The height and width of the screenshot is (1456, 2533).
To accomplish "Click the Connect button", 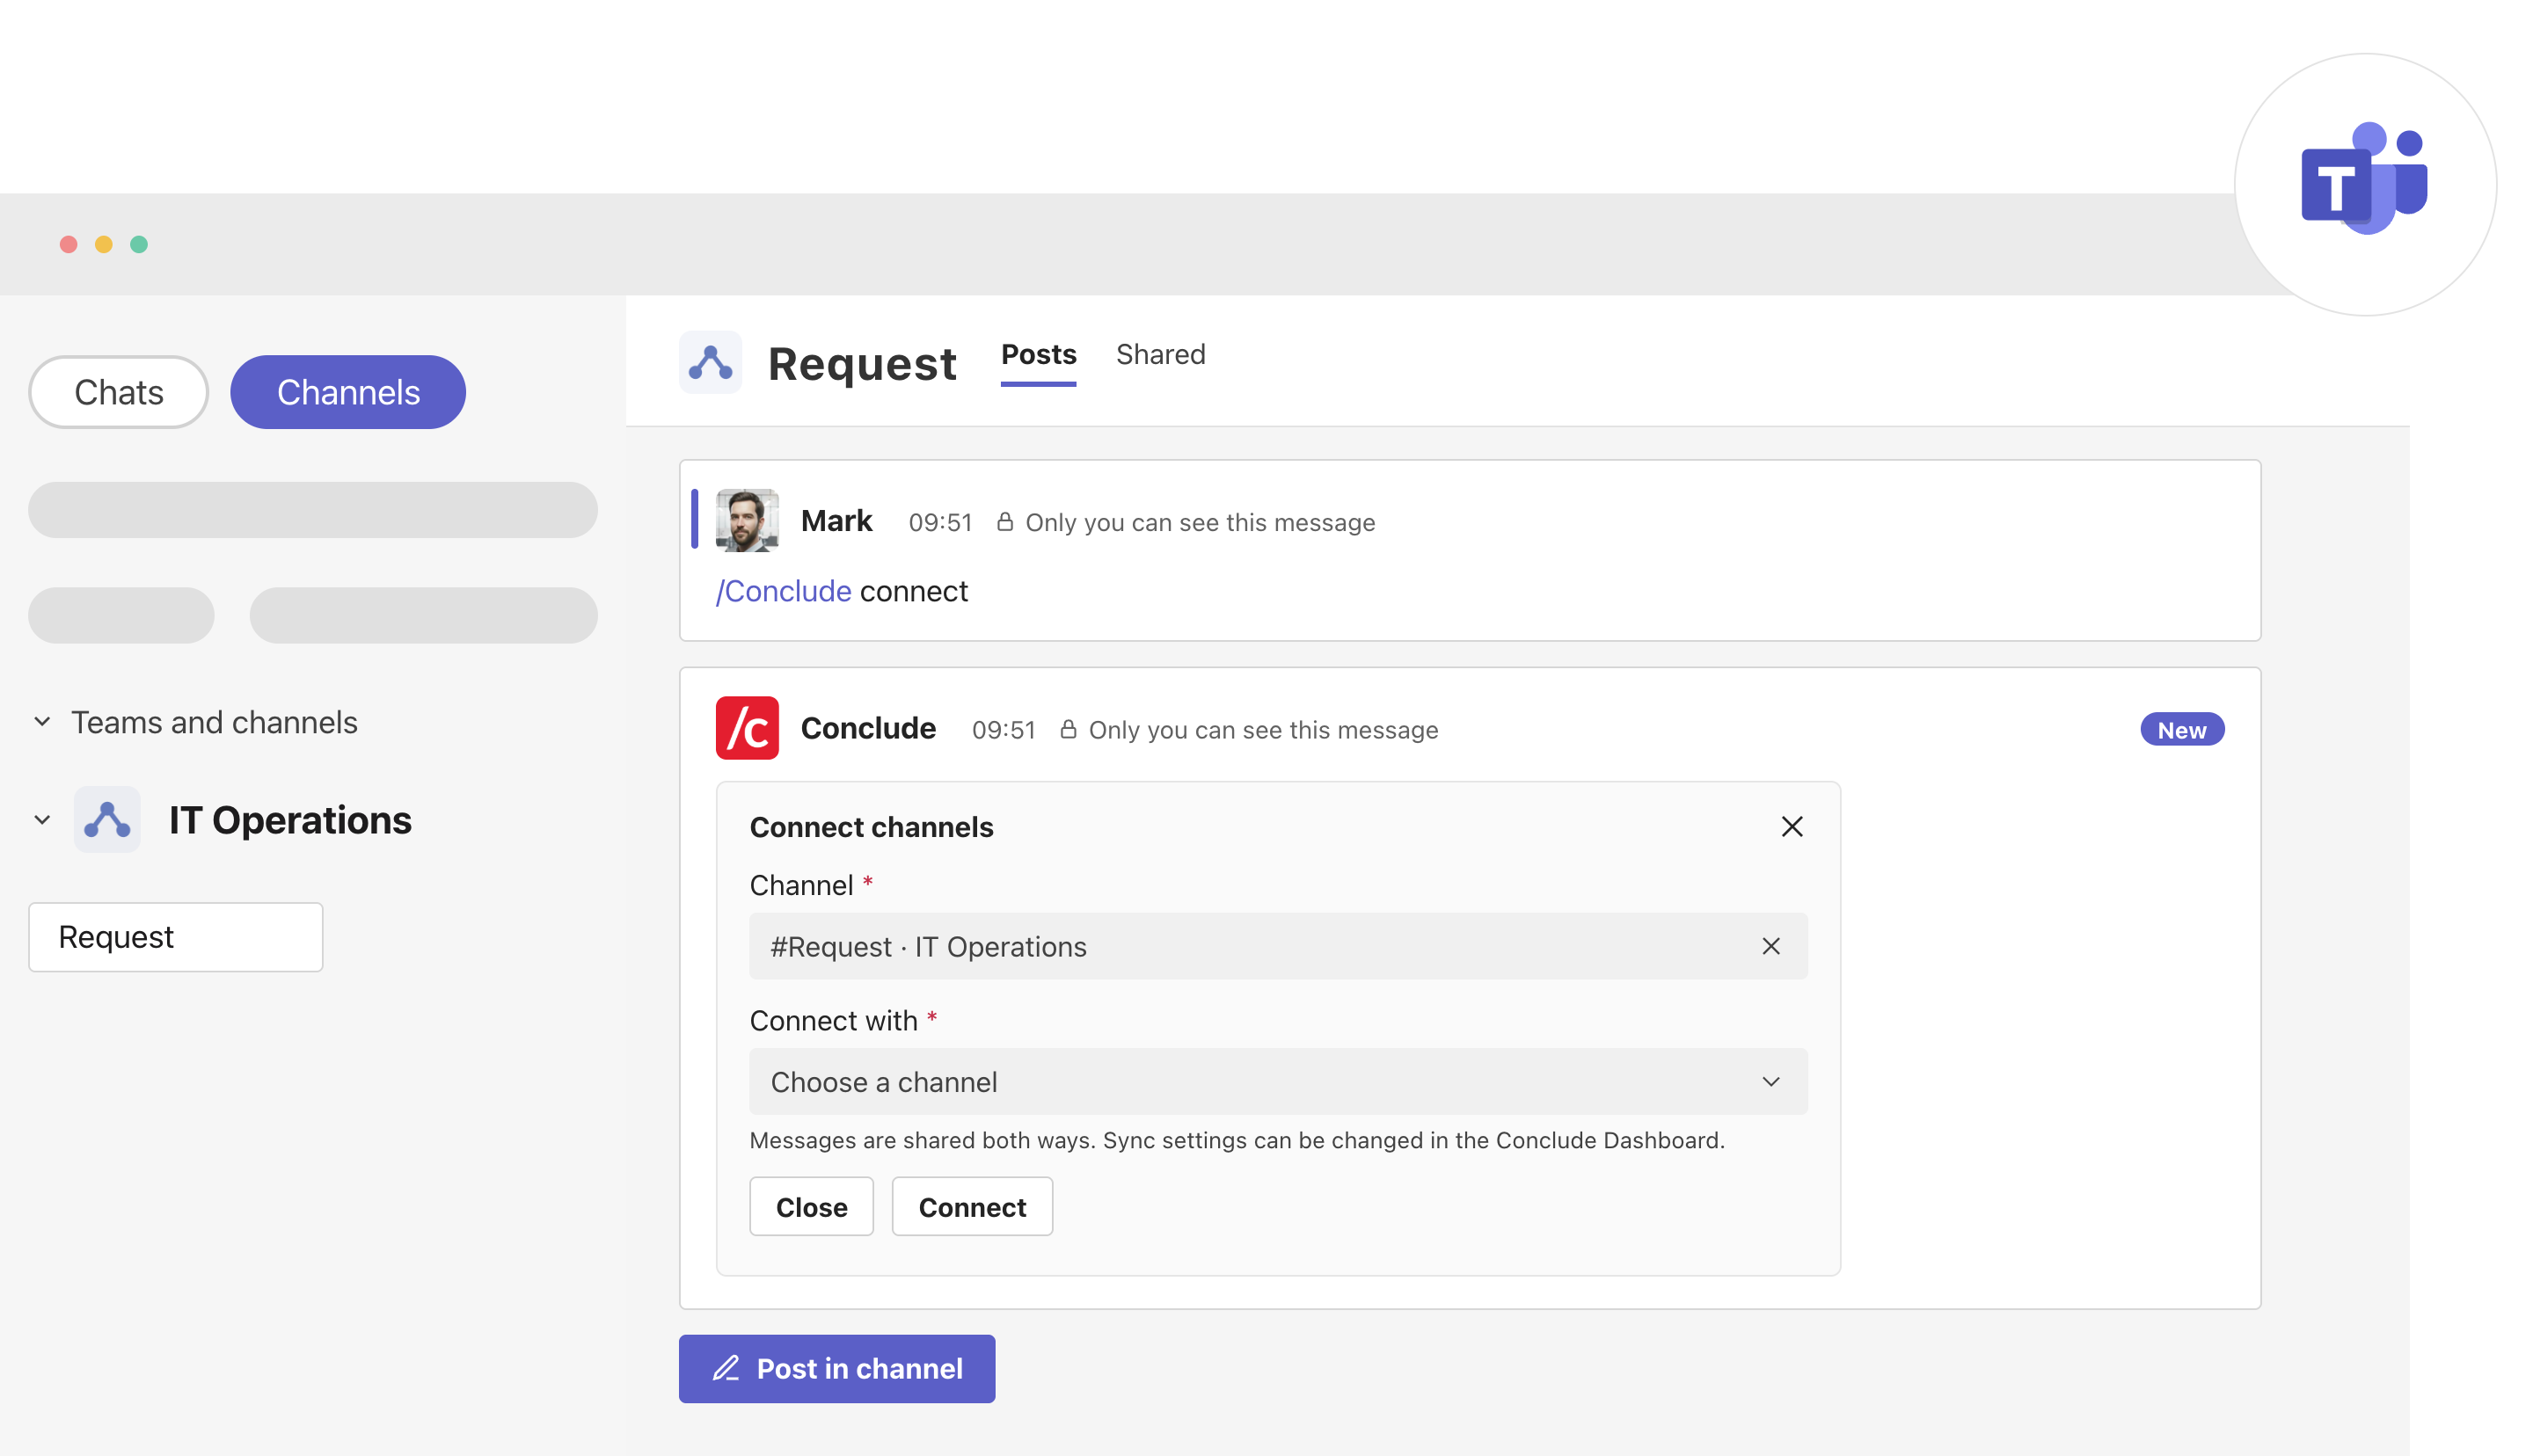I will pos(972,1207).
